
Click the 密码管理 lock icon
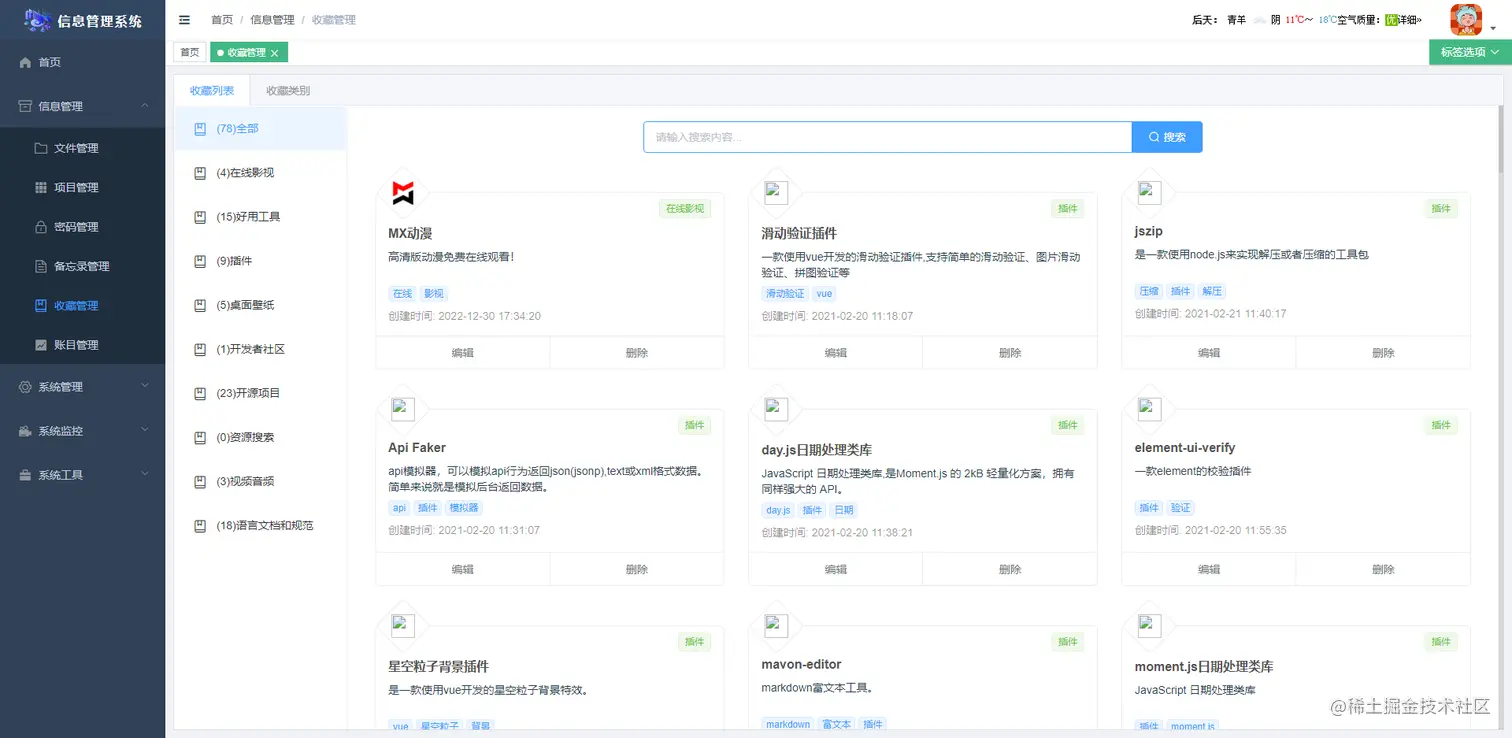41,227
